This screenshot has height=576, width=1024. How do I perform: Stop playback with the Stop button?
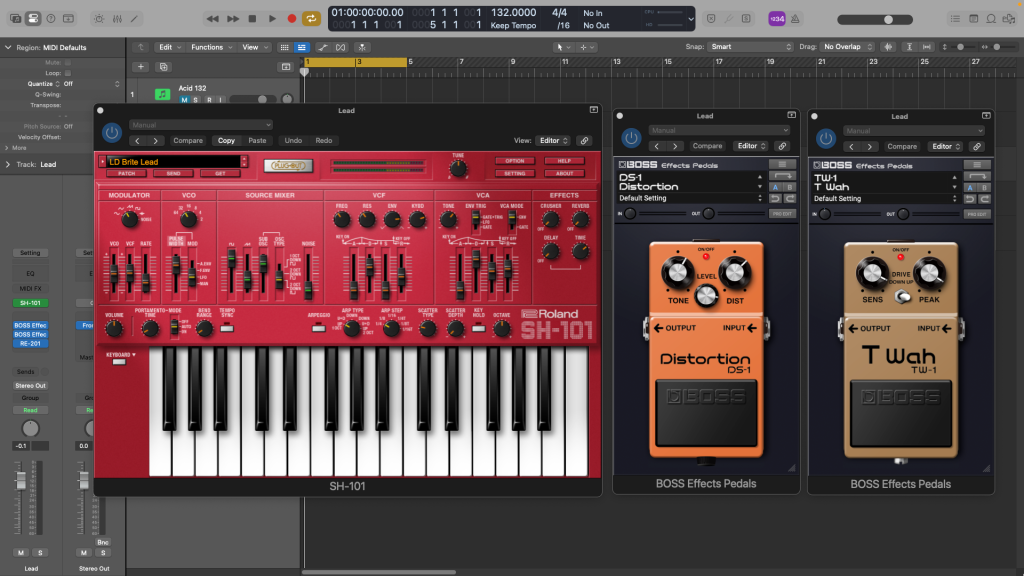point(252,19)
